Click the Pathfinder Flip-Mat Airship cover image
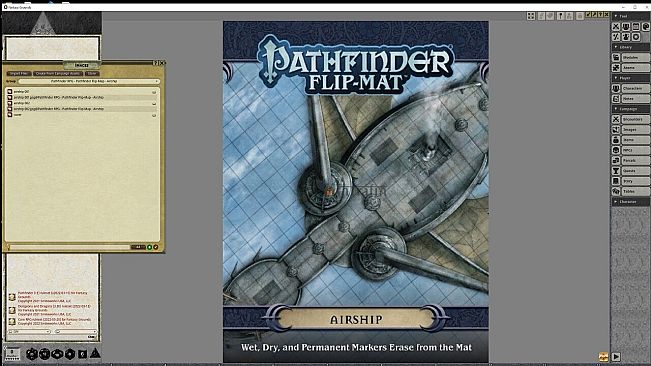This screenshot has height=366, width=651. click(356, 192)
